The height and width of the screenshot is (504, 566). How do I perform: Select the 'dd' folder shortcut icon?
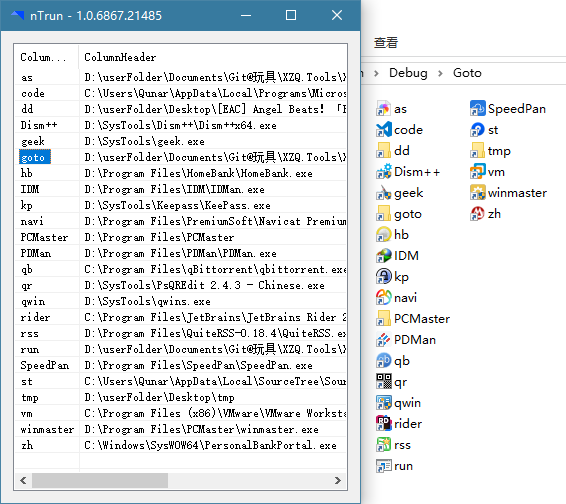(383, 151)
